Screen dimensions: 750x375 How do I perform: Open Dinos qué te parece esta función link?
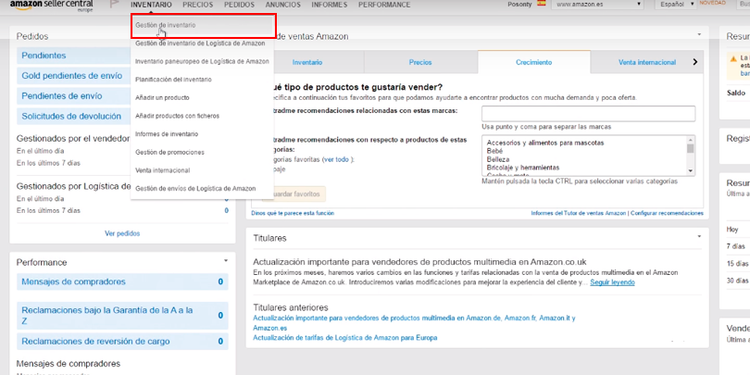coord(293,213)
